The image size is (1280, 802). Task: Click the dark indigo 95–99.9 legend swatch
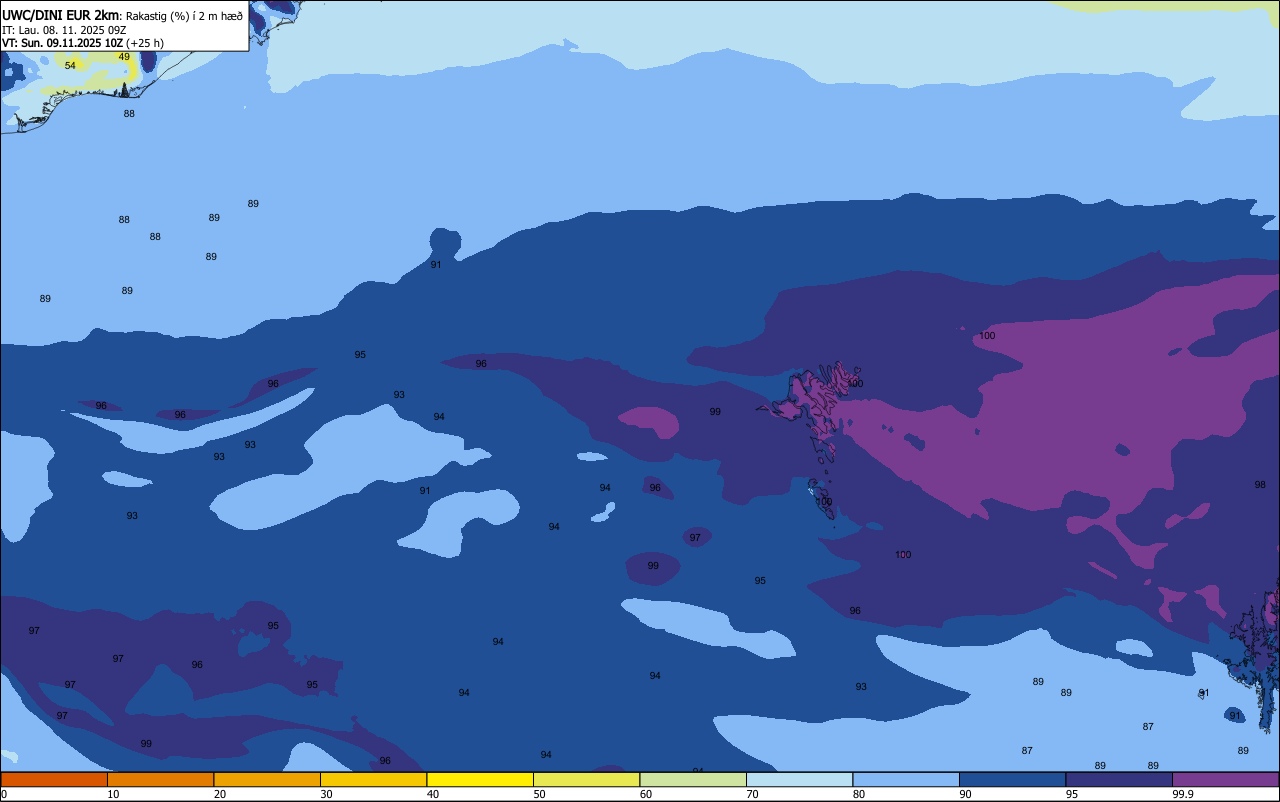(x=1119, y=779)
